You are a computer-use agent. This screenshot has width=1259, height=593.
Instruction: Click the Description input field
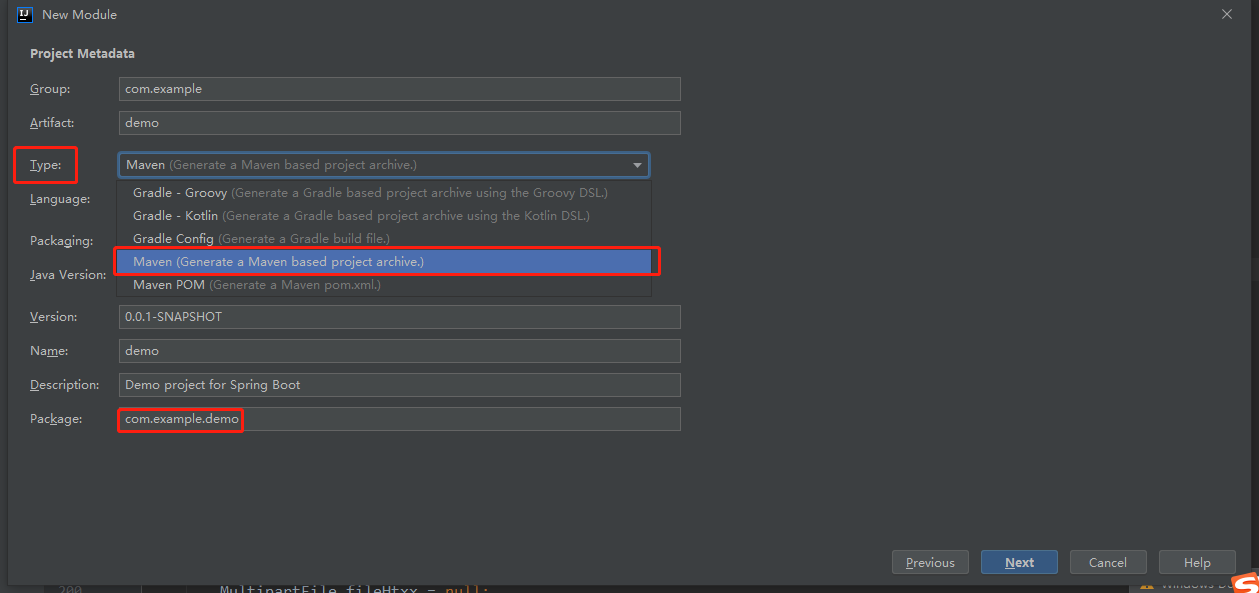tap(399, 385)
